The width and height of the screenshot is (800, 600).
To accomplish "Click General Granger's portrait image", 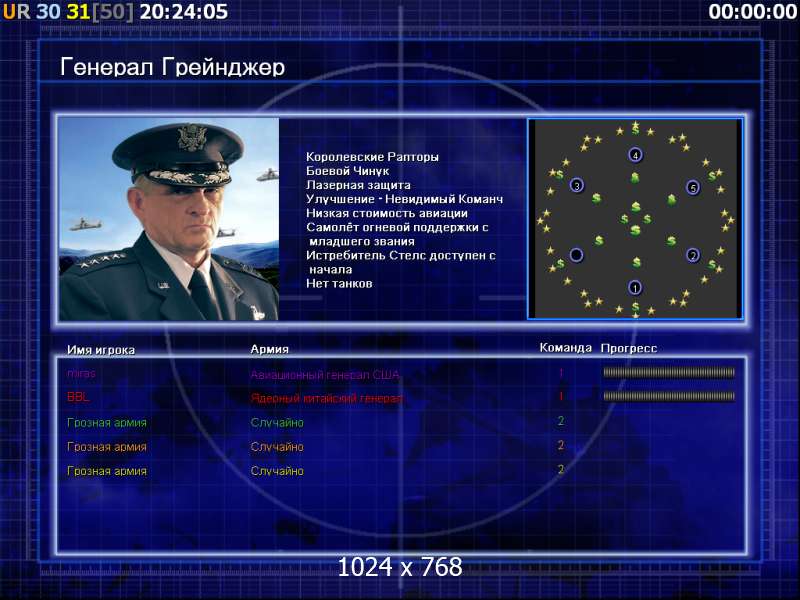I will pos(169,219).
